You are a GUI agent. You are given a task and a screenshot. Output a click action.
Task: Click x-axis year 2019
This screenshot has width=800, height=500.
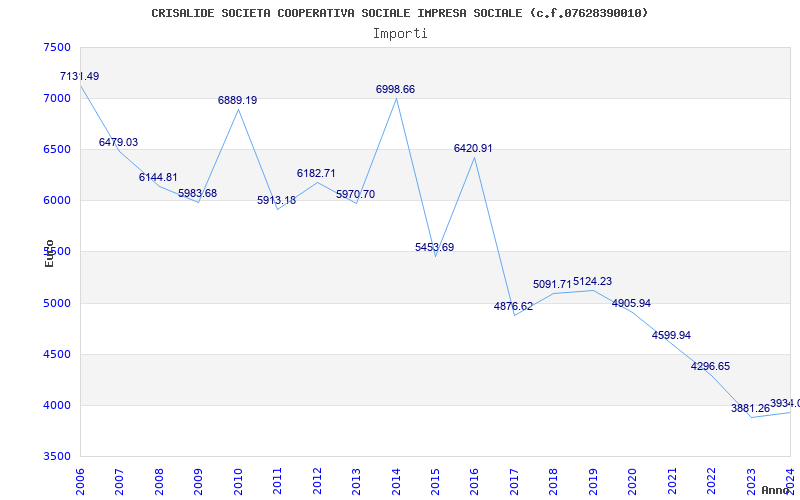pos(593,481)
